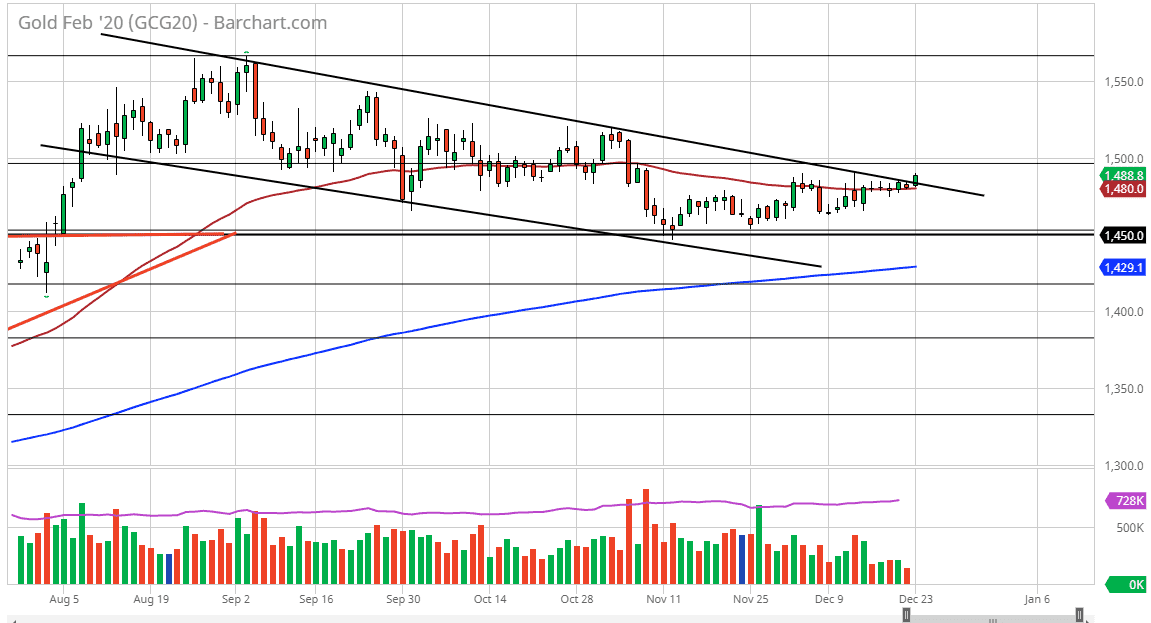Click the green high marker above the September peak candle
Screen dimensions: 1151x623
(246, 53)
